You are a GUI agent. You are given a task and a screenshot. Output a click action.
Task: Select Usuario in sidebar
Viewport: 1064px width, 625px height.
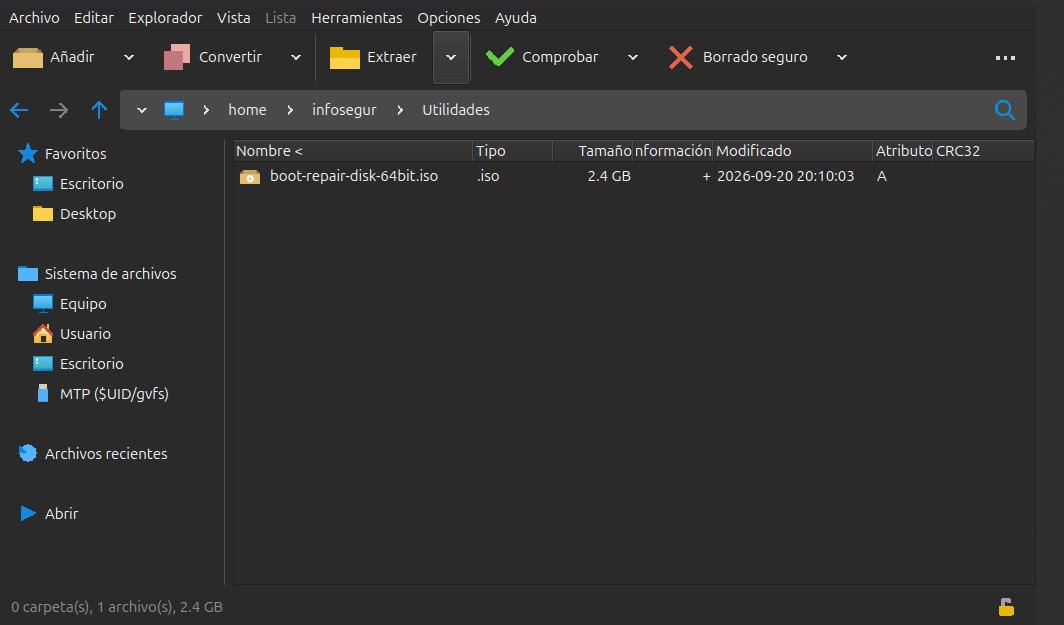pyautogui.click(x=85, y=334)
